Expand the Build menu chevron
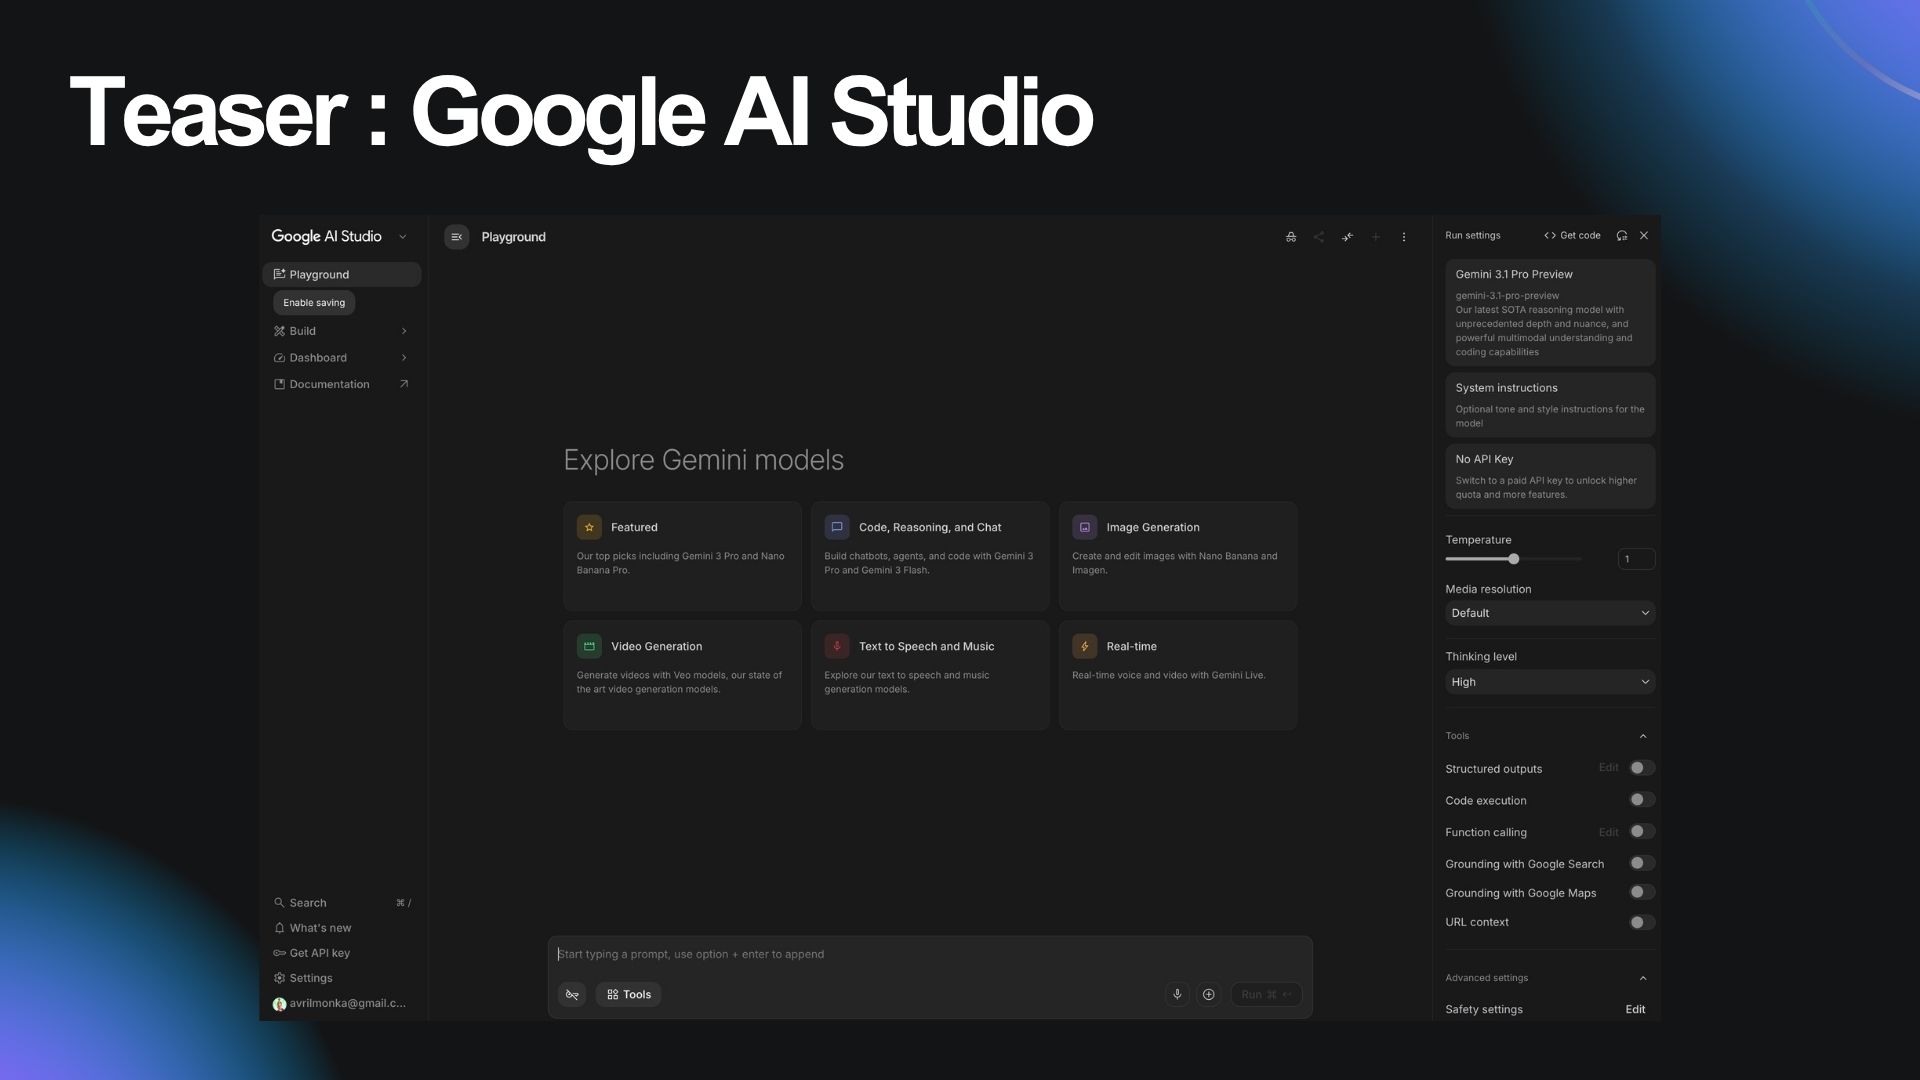Image resolution: width=1920 pixels, height=1080 pixels. (x=404, y=331)
